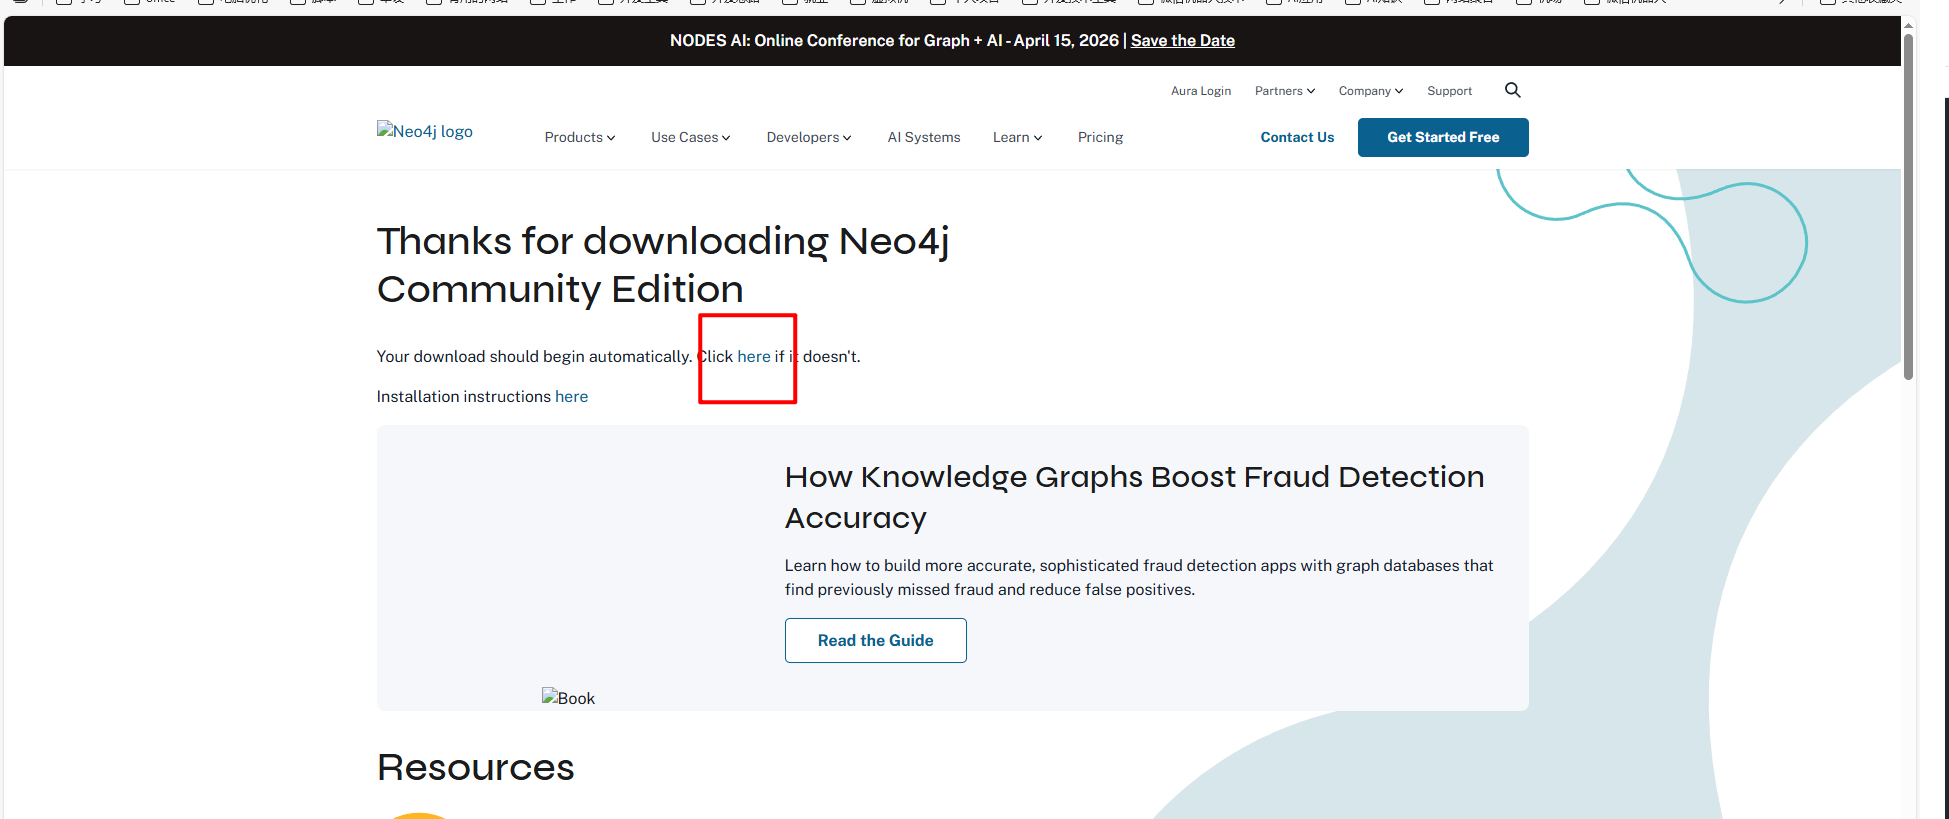
Task: Click the NODES AI conference banner text
Action: coord(894,40)
